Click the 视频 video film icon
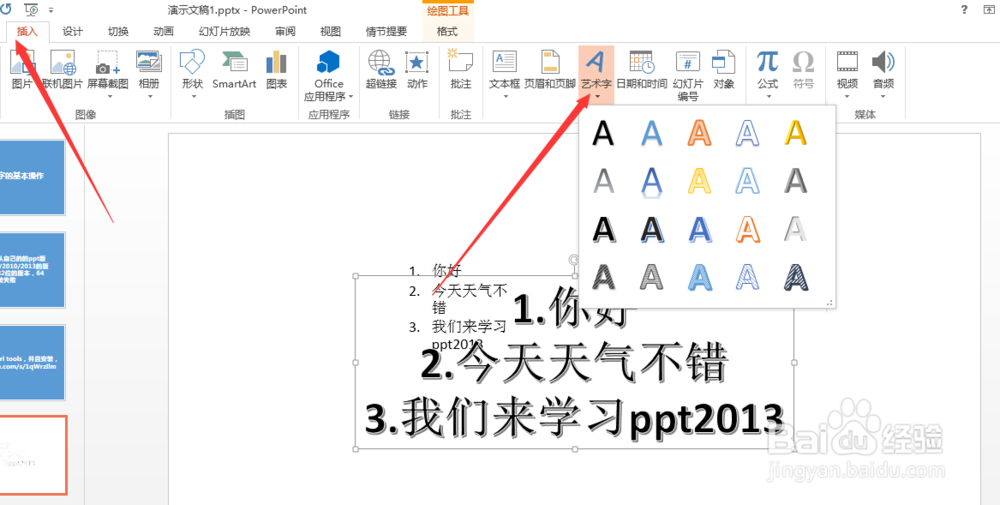The width and height of the screenshot is (1000, 505). tap(847, 62)
